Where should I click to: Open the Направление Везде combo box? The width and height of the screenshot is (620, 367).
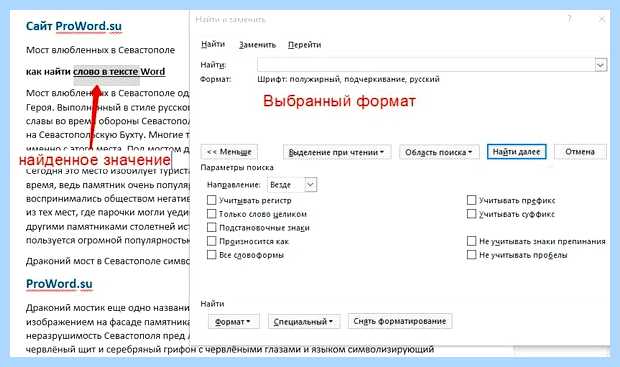pyautogui.click(x=292, y=185)
